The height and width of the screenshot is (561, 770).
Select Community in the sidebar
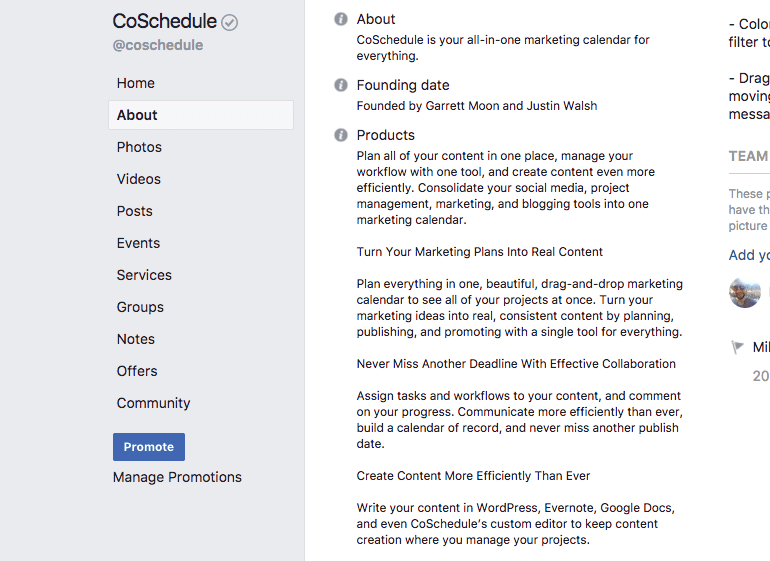point(153,403)
